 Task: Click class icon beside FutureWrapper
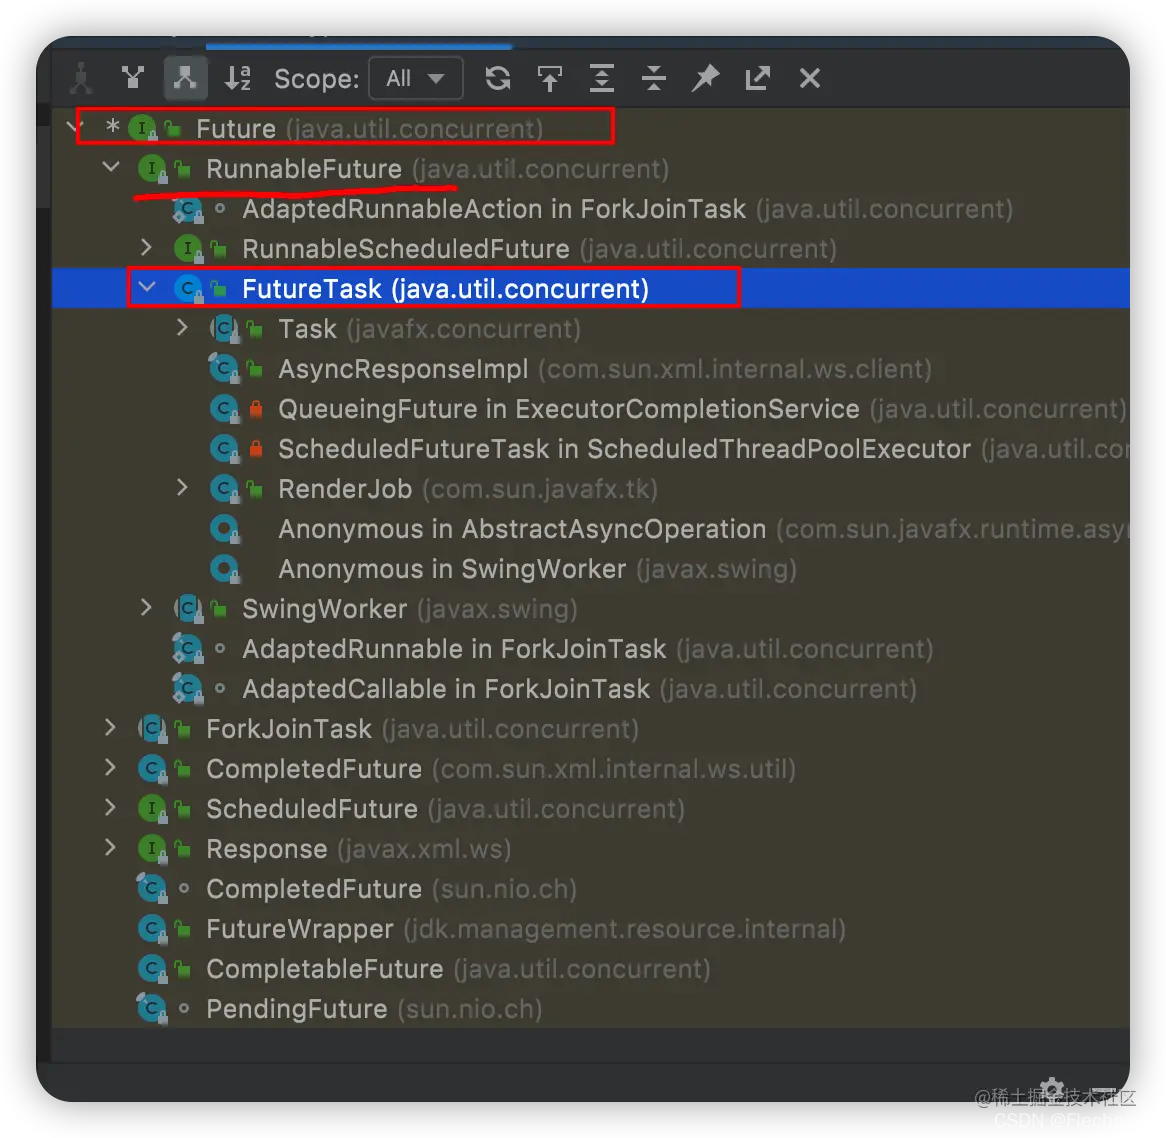point(152,929)
